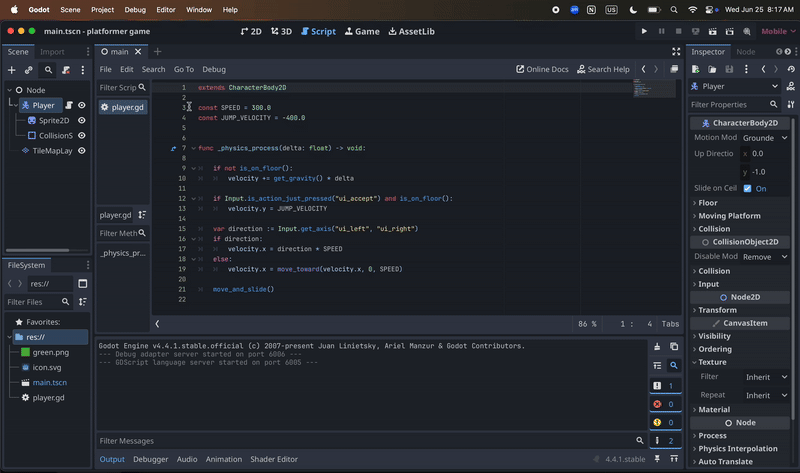Copy output log selection icon
This screenshot has width=800, height=473.
674,346
